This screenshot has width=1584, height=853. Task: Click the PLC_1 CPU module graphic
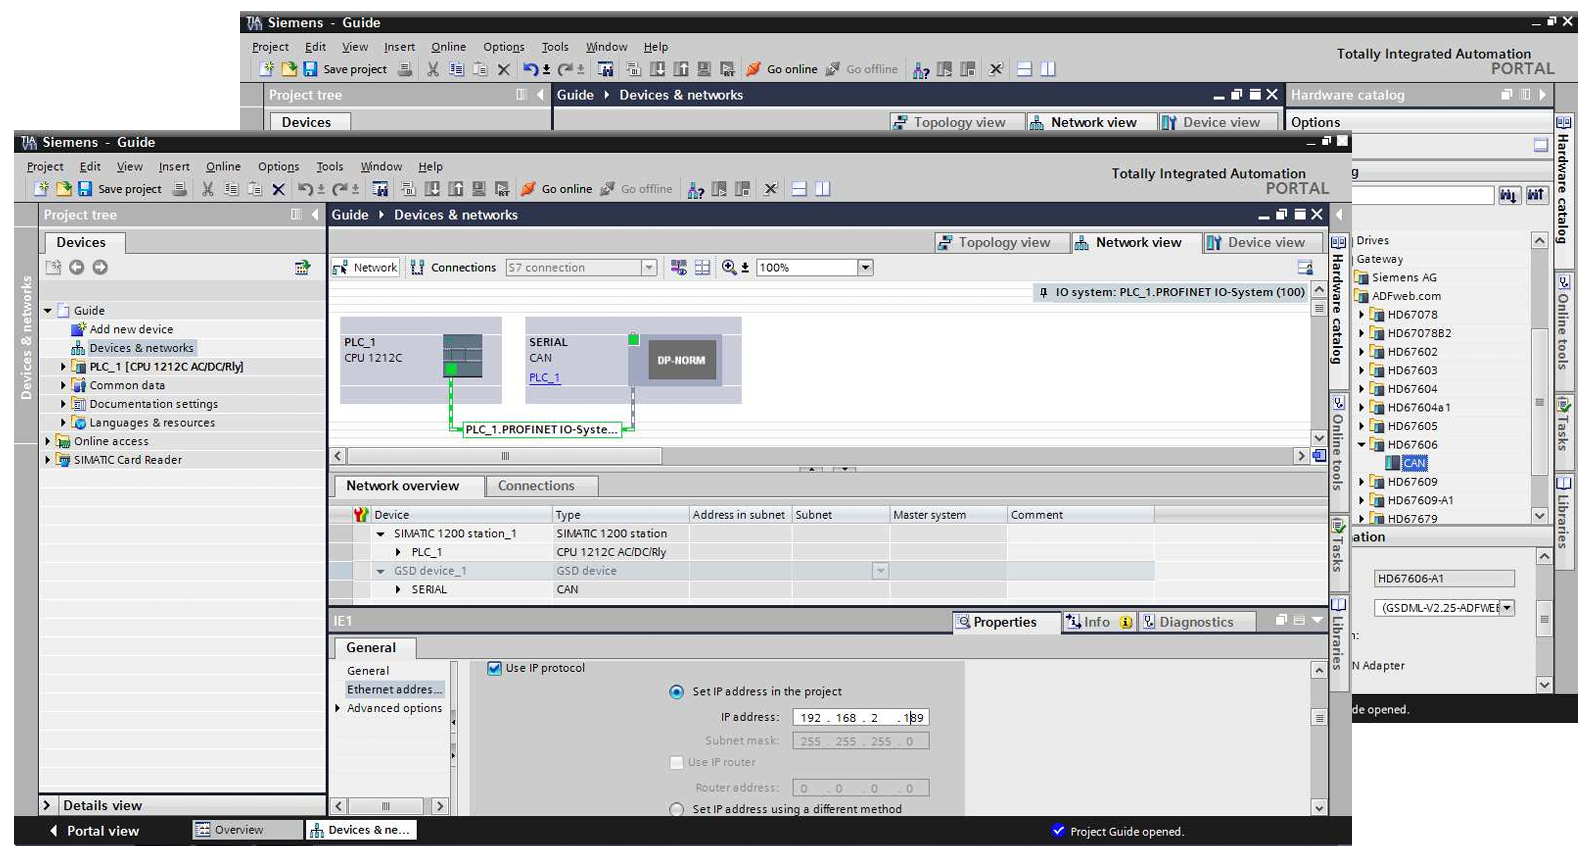click(x=463, y=356)
